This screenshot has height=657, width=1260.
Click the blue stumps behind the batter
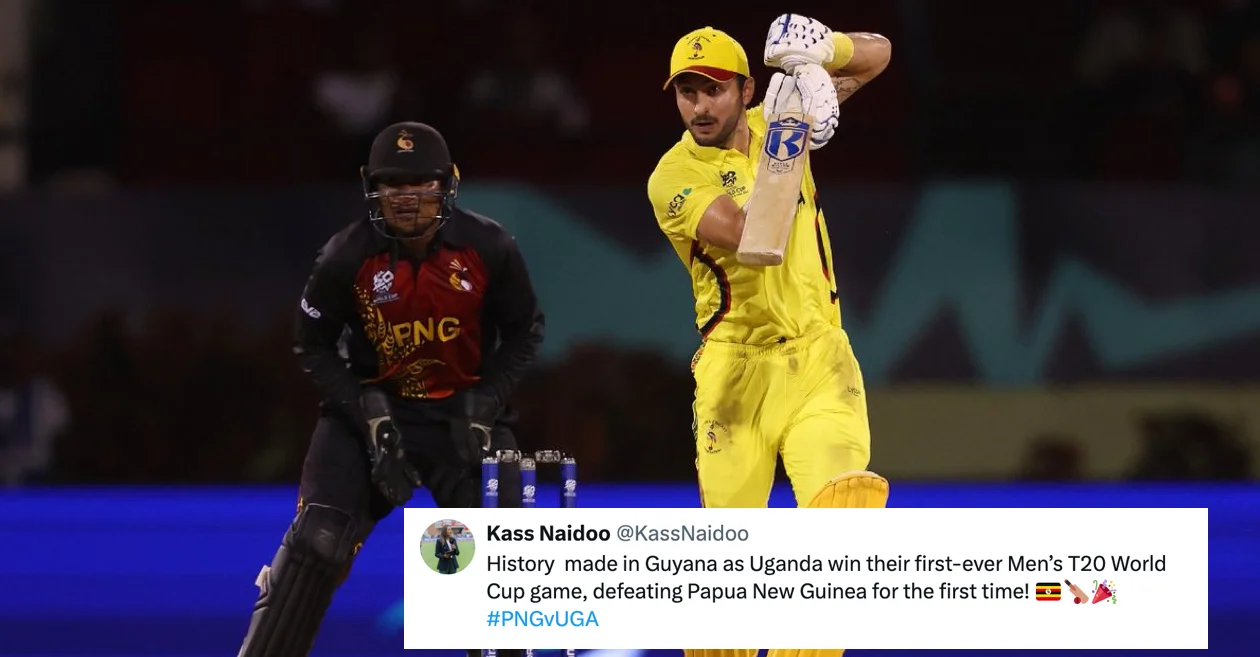529,478
